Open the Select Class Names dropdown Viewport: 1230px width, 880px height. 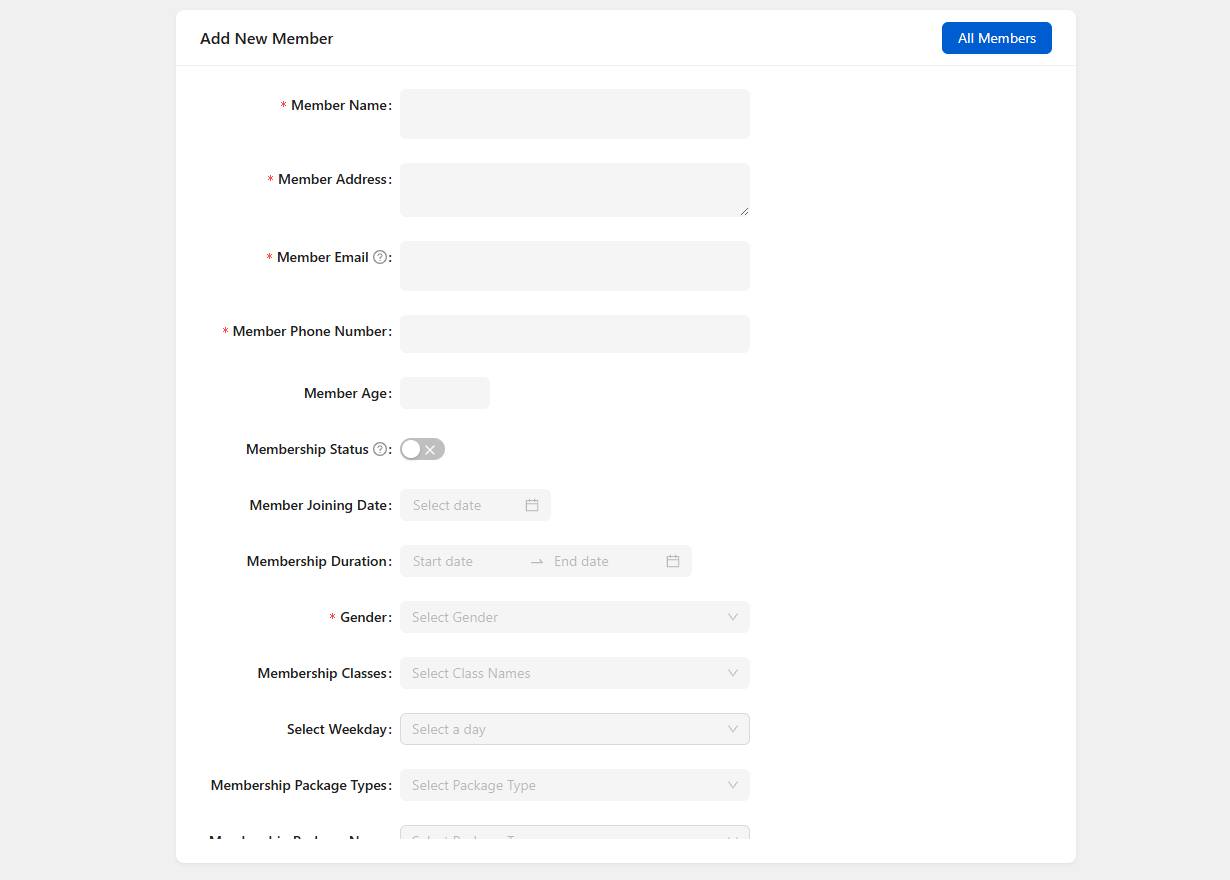tap(575, 673)
